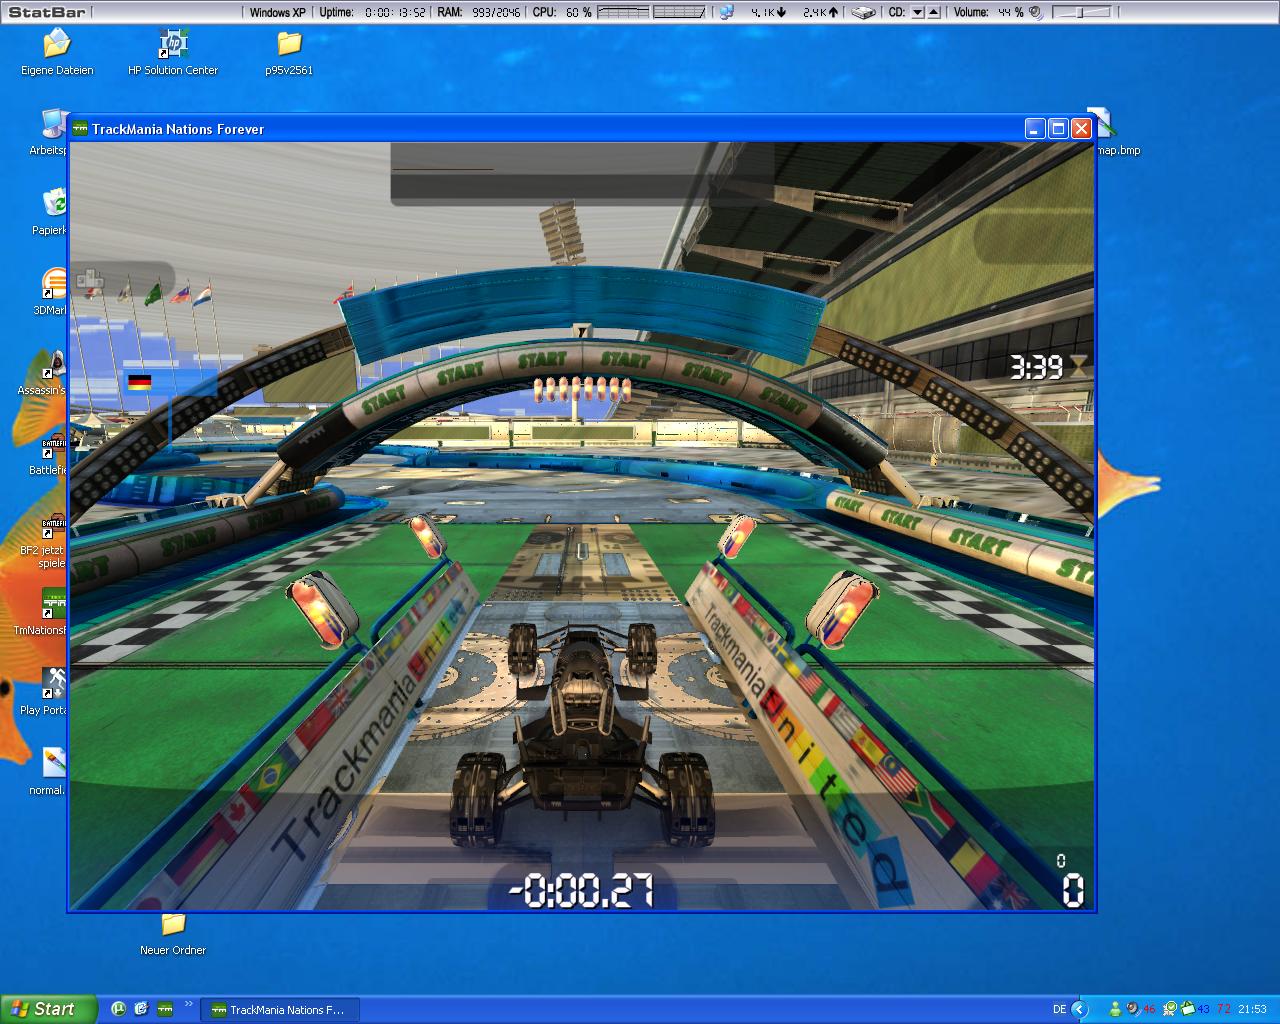The width and height of the screenshot is (1280, 1024).
Task: Click the German flag in game
Action: pyautogui.click(x=140, y=382)
